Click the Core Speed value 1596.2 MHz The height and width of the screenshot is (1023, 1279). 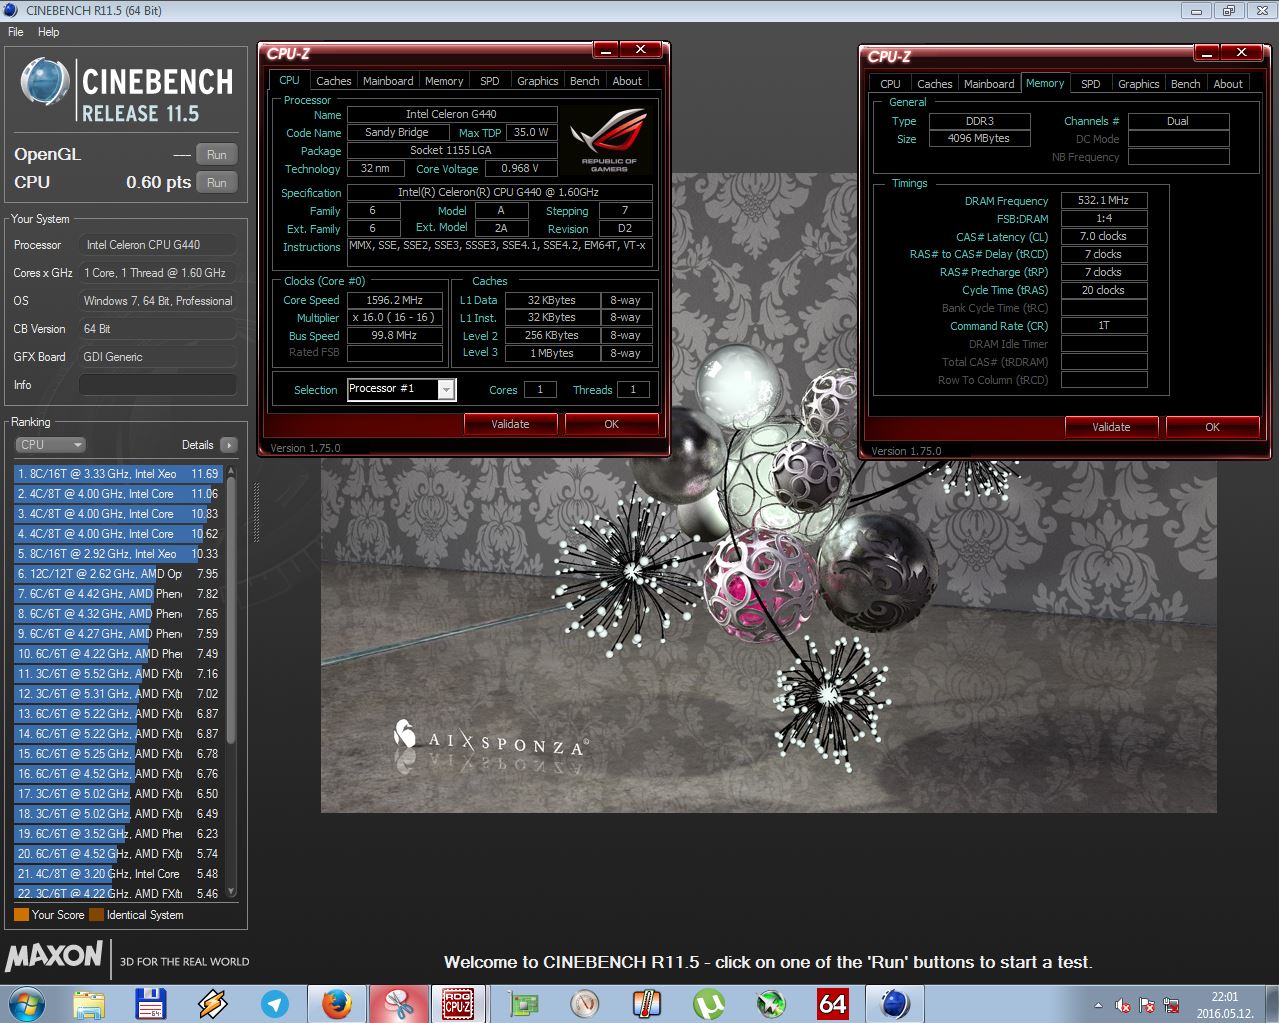(394, 300)
